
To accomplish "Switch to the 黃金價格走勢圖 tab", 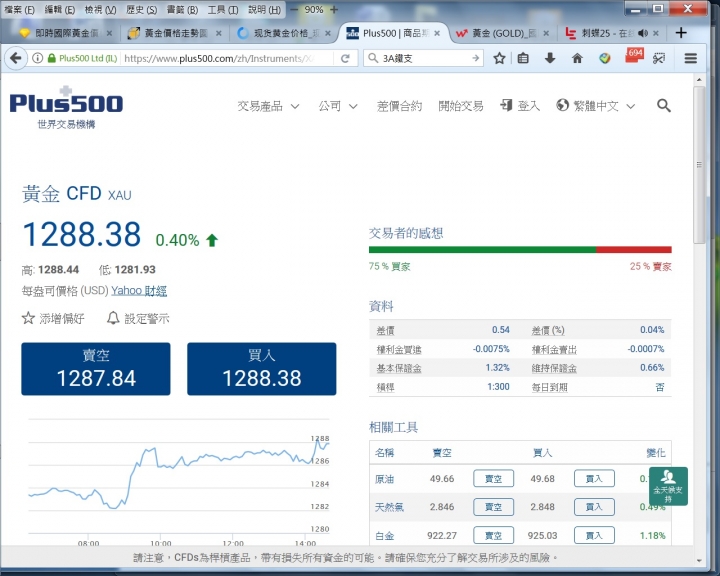I will pos(174,33).
